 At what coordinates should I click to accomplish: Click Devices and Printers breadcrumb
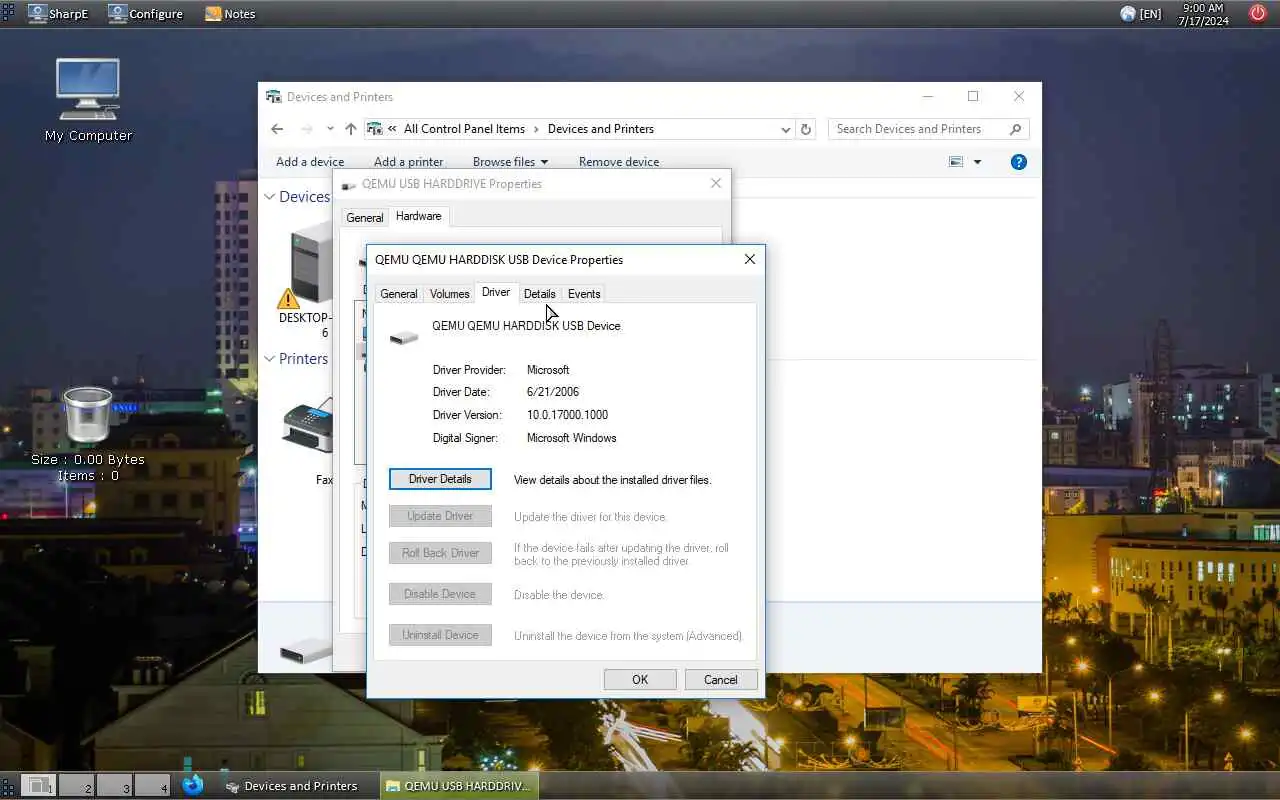[x=600, y=129]
